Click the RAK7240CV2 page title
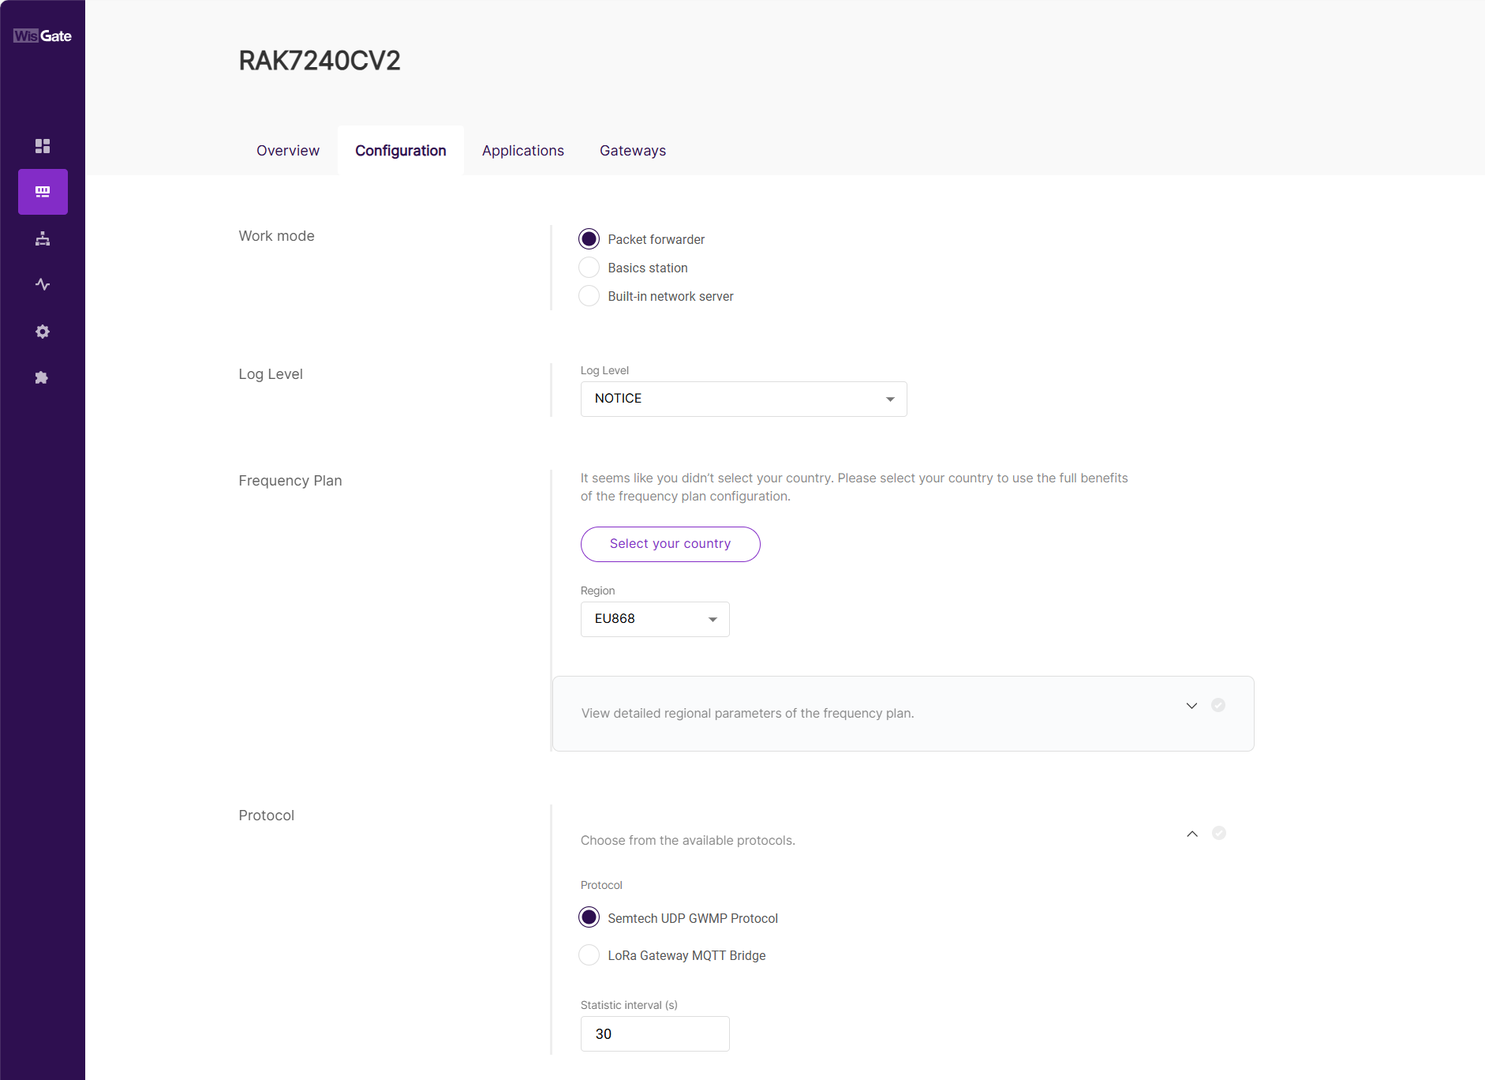This screenshot has height=1080, width=1485. click(320, 61)
